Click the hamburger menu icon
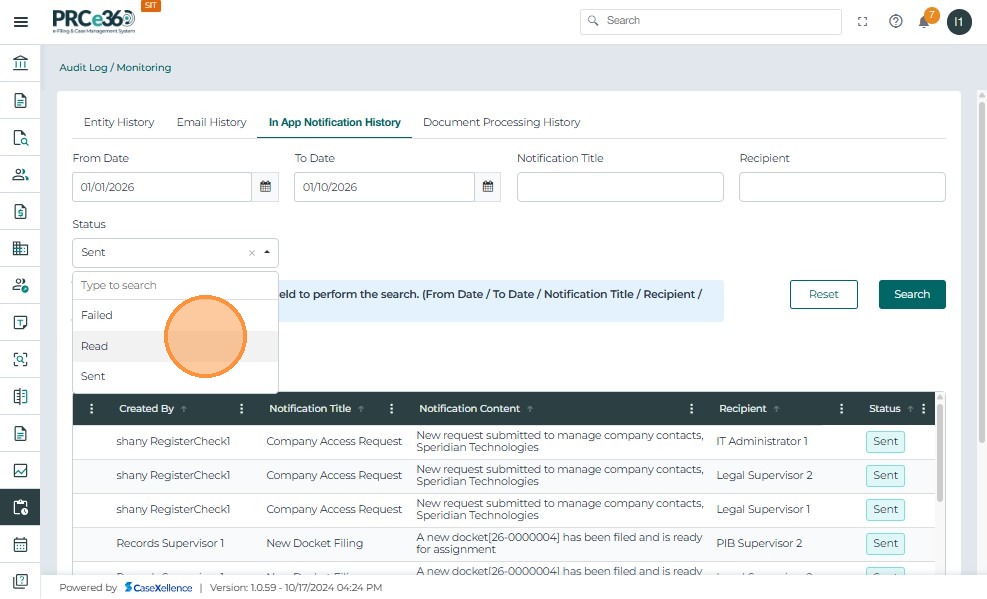Screen dimensions: 987x599 click(x=20, y=22)
